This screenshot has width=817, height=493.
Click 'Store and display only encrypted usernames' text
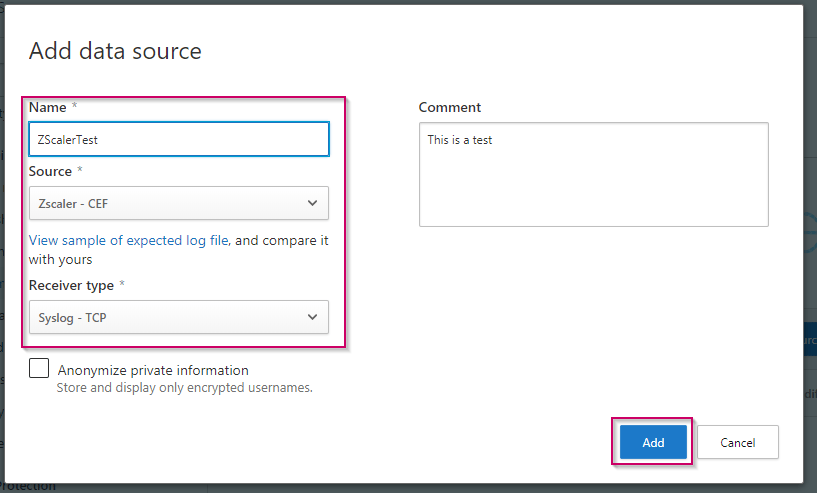[184, 387]
